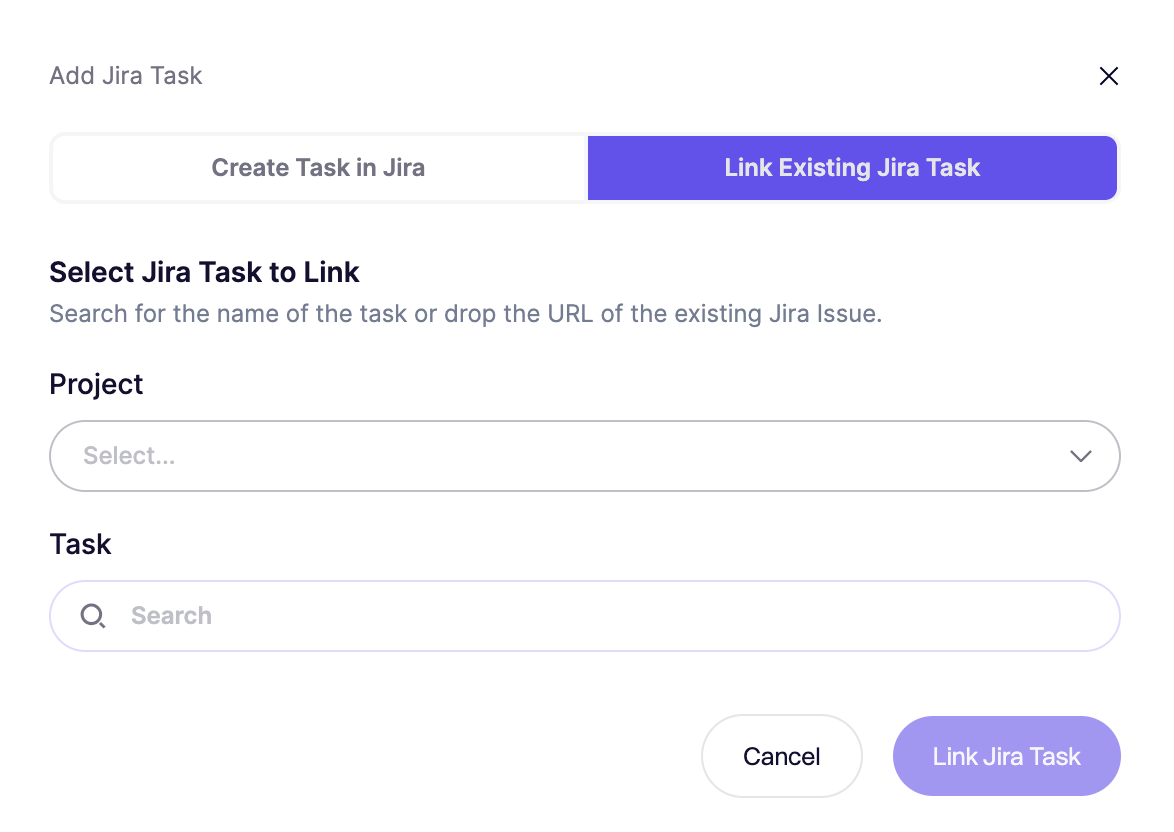
Task: Click the description about dropping Jira URL
Action: coord(466,314)
